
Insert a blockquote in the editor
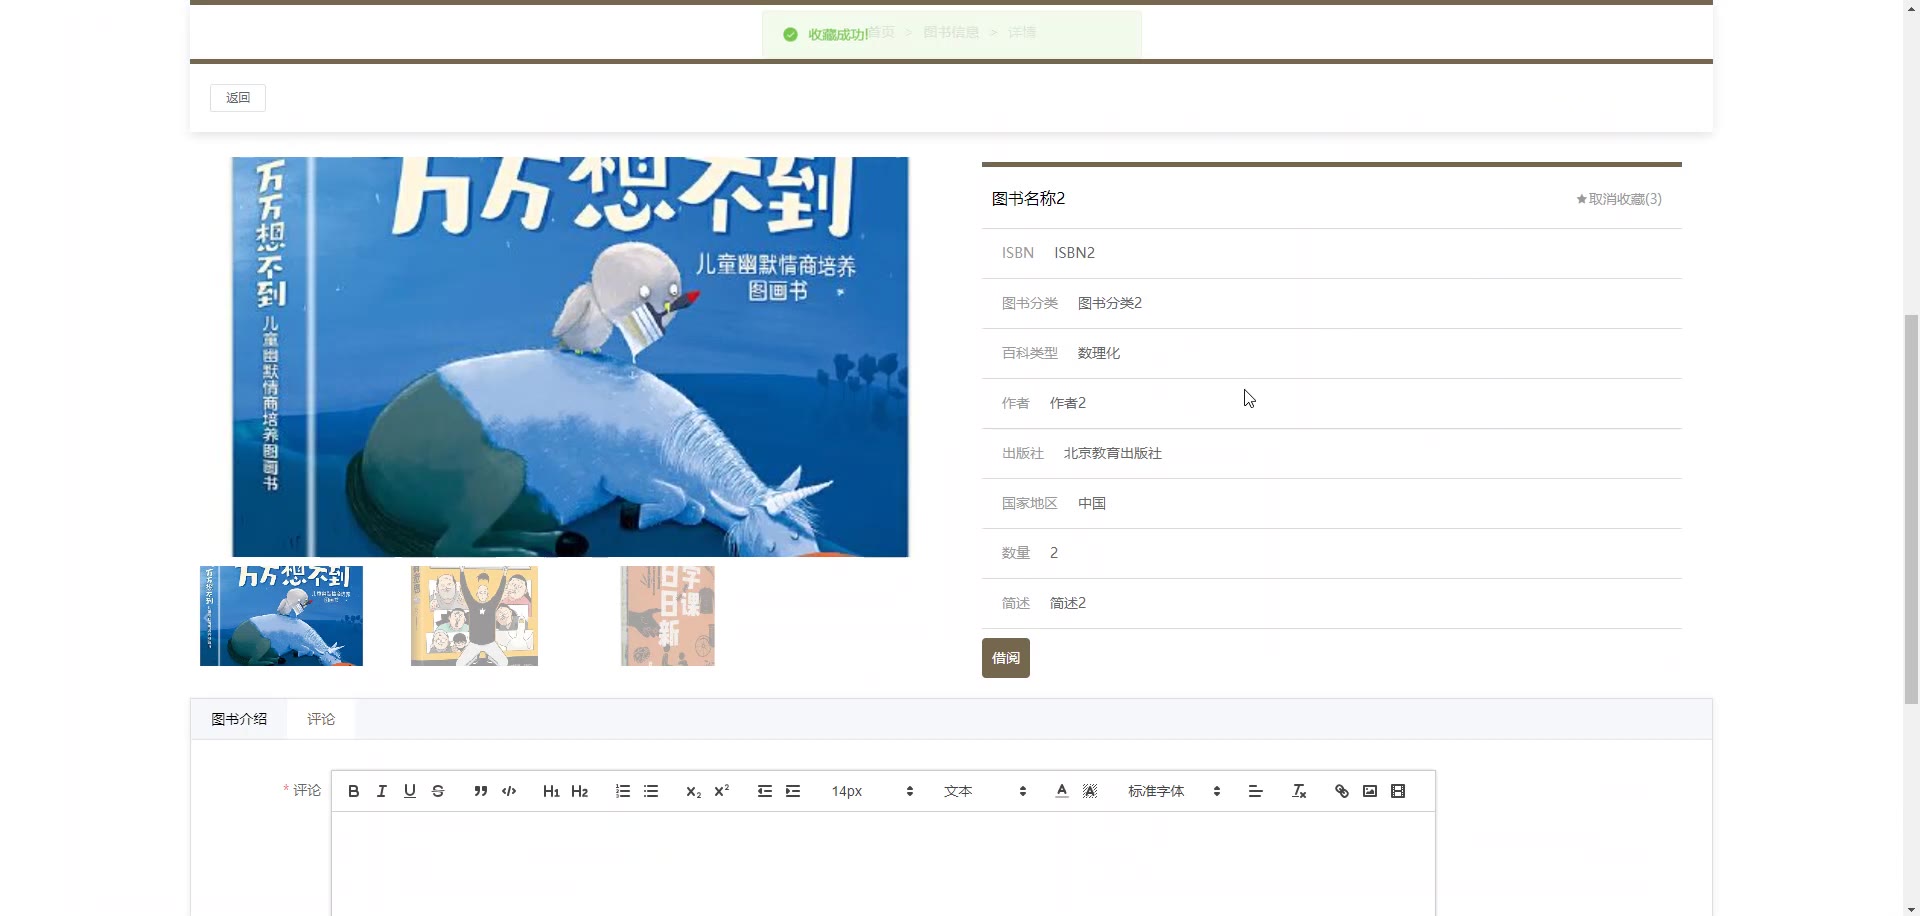(x=481, y=791)
